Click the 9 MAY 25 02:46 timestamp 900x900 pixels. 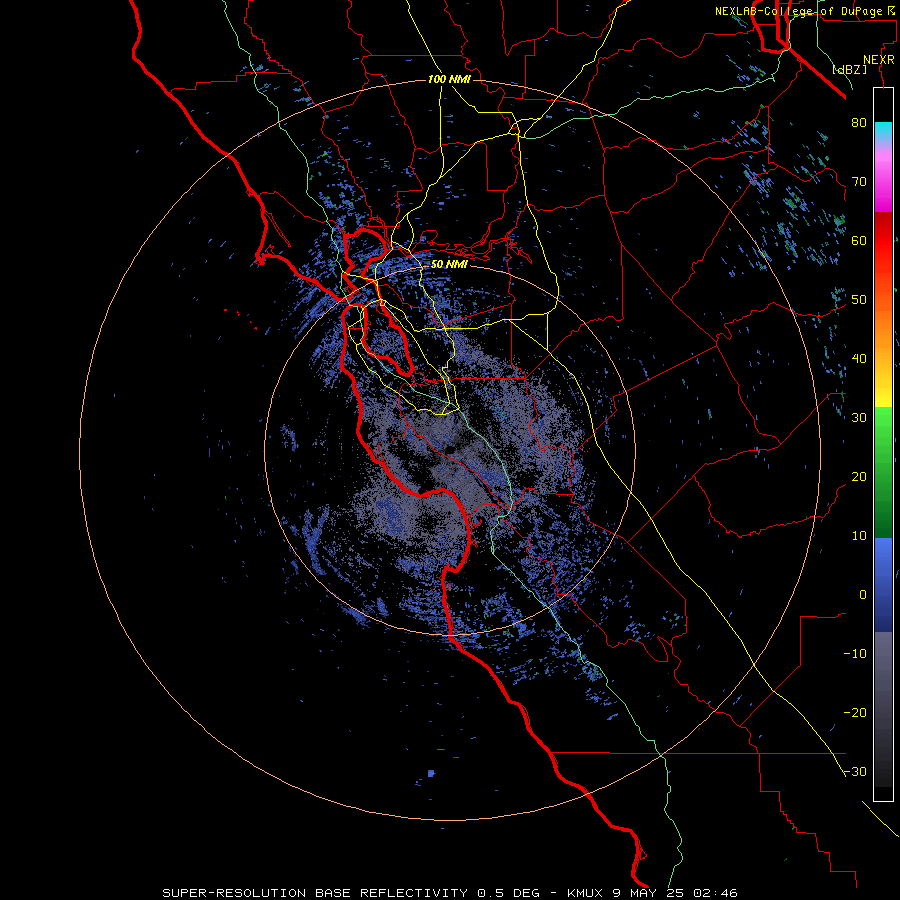pos(676,893)
